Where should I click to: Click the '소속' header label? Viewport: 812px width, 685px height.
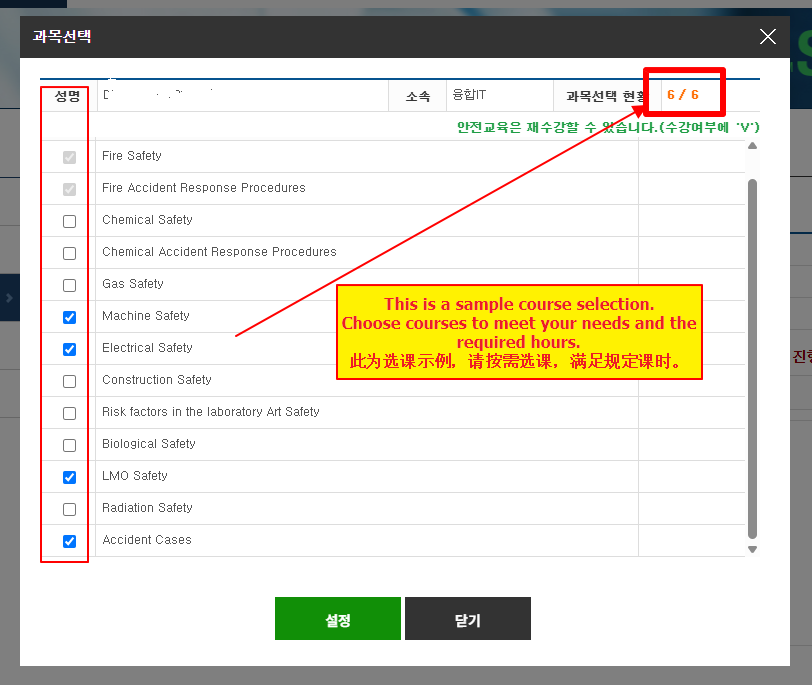tap(418, 96)
